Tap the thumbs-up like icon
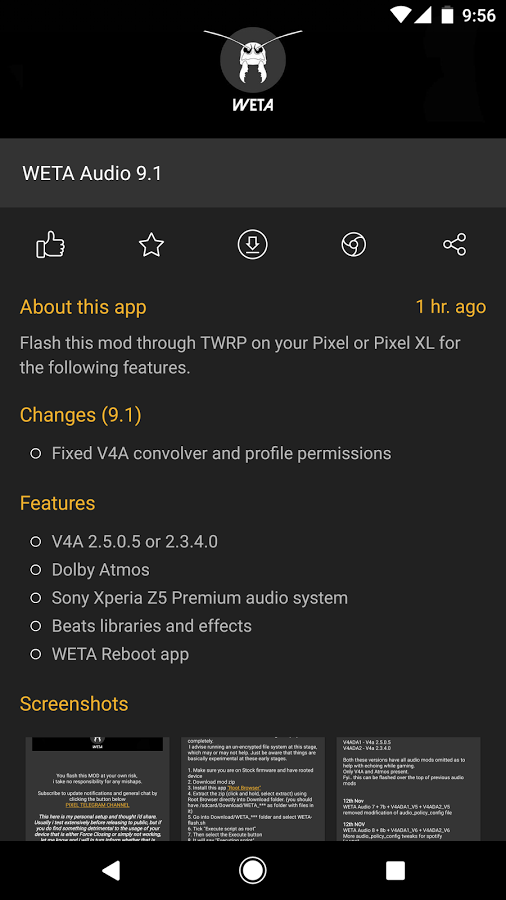Image resolution: width=506 pixels, height=900 pixels. 50,245
